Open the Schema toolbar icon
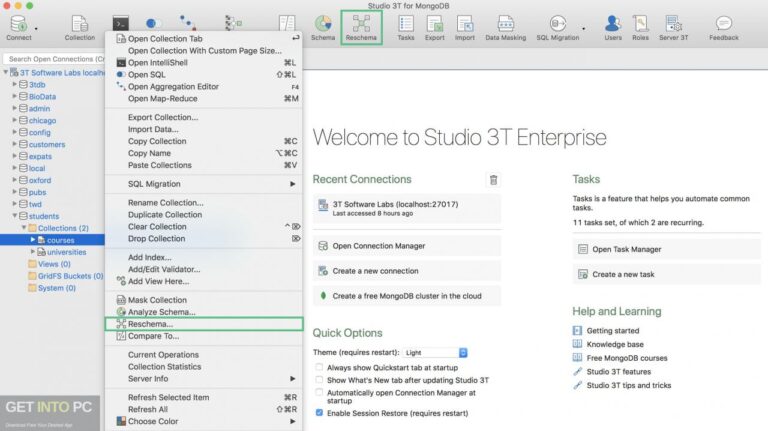Viewport: 768px width, 431px height. tap(323, 23)
